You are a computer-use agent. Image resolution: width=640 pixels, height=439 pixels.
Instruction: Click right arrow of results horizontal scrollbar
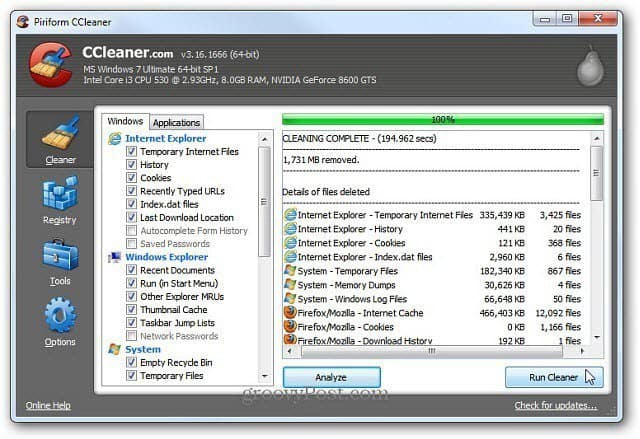click(582, 351)
